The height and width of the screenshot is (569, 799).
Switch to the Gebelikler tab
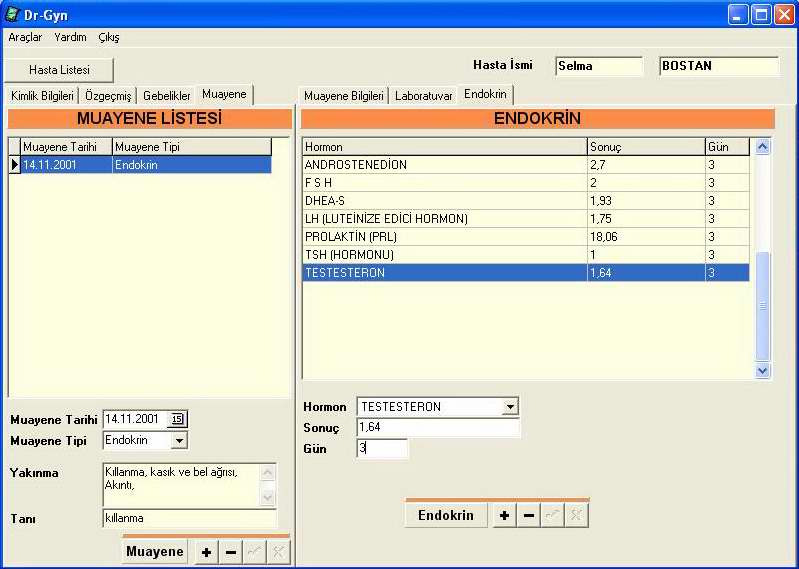166,96
